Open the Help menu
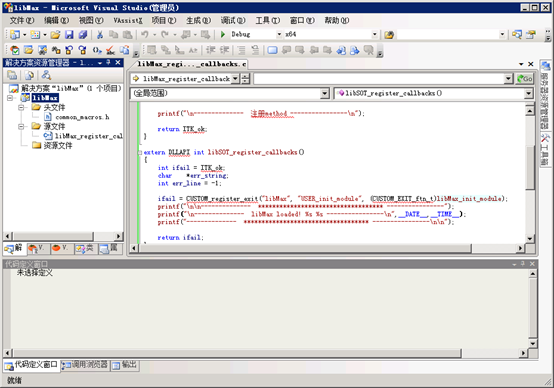 click(337, 20)
